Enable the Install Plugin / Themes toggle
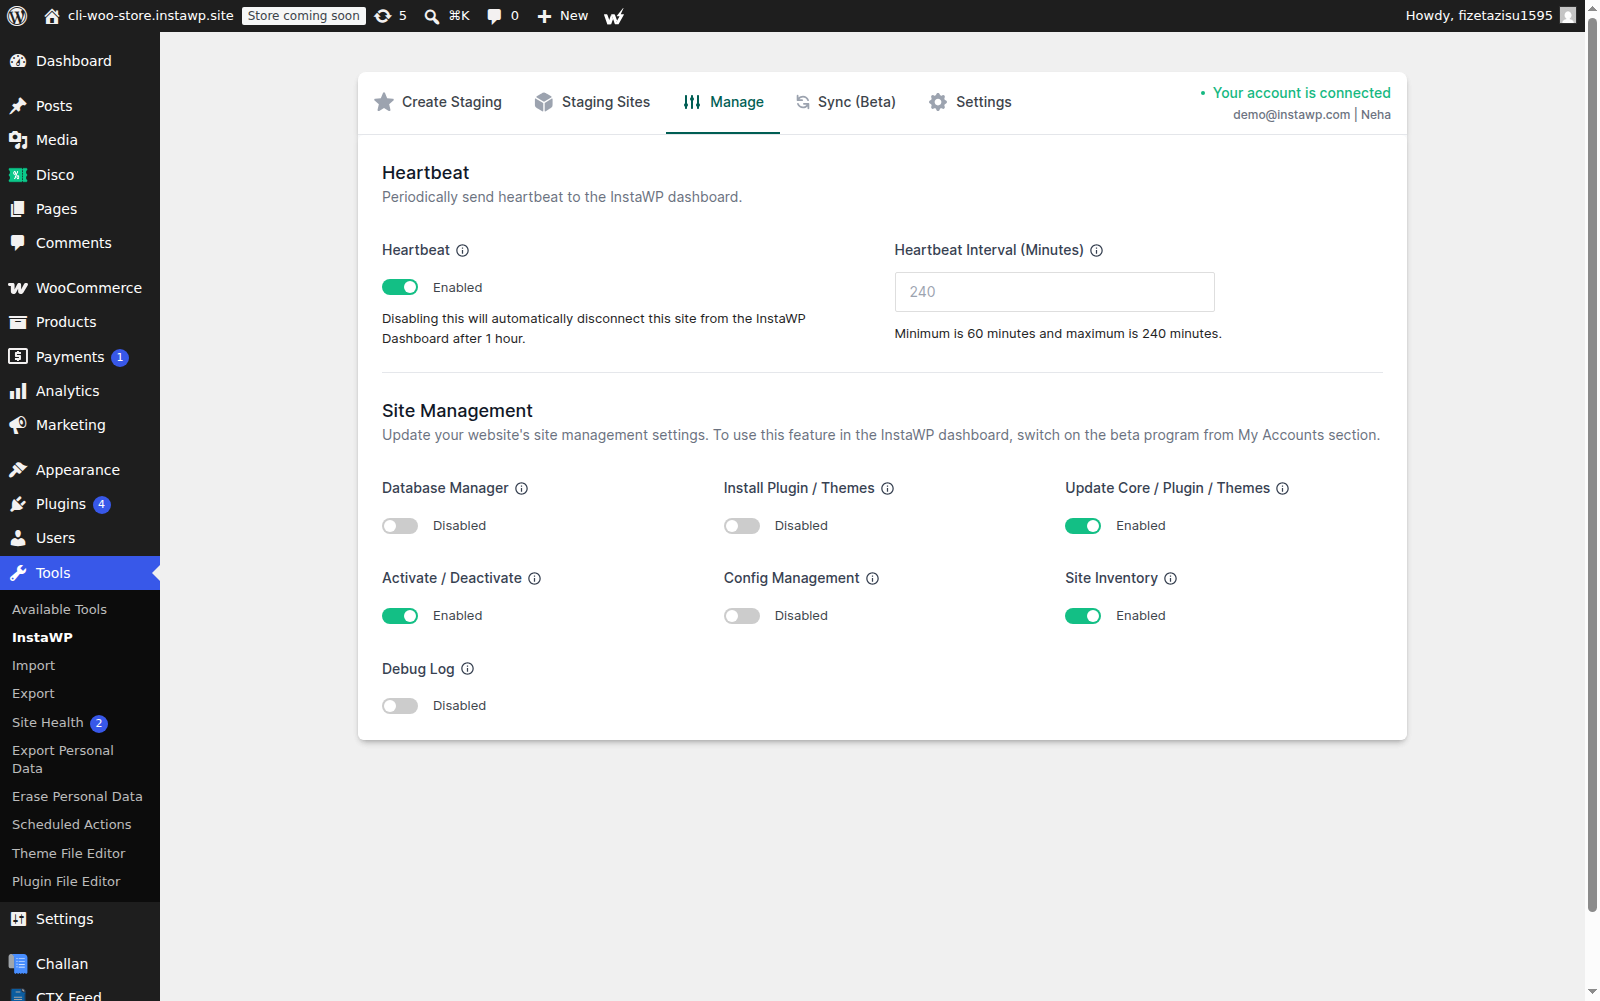Viewport: 1600px width, 1001px height. point(742,526)
